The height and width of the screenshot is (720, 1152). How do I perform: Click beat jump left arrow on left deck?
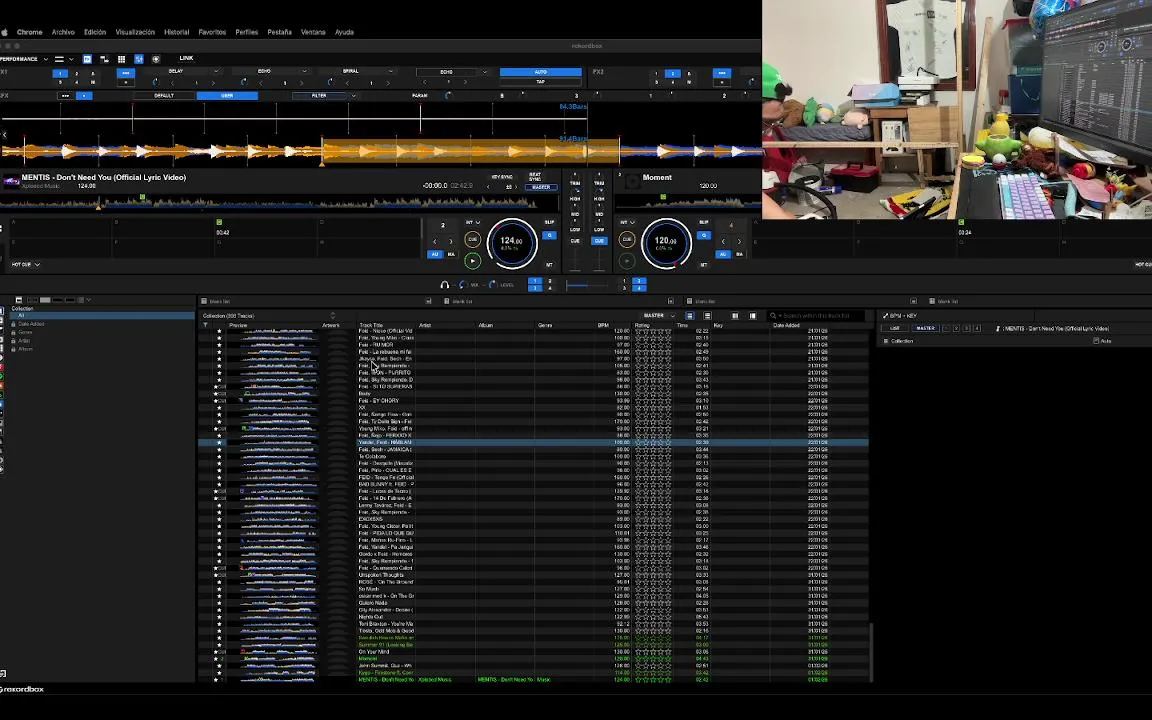[434, 241]
